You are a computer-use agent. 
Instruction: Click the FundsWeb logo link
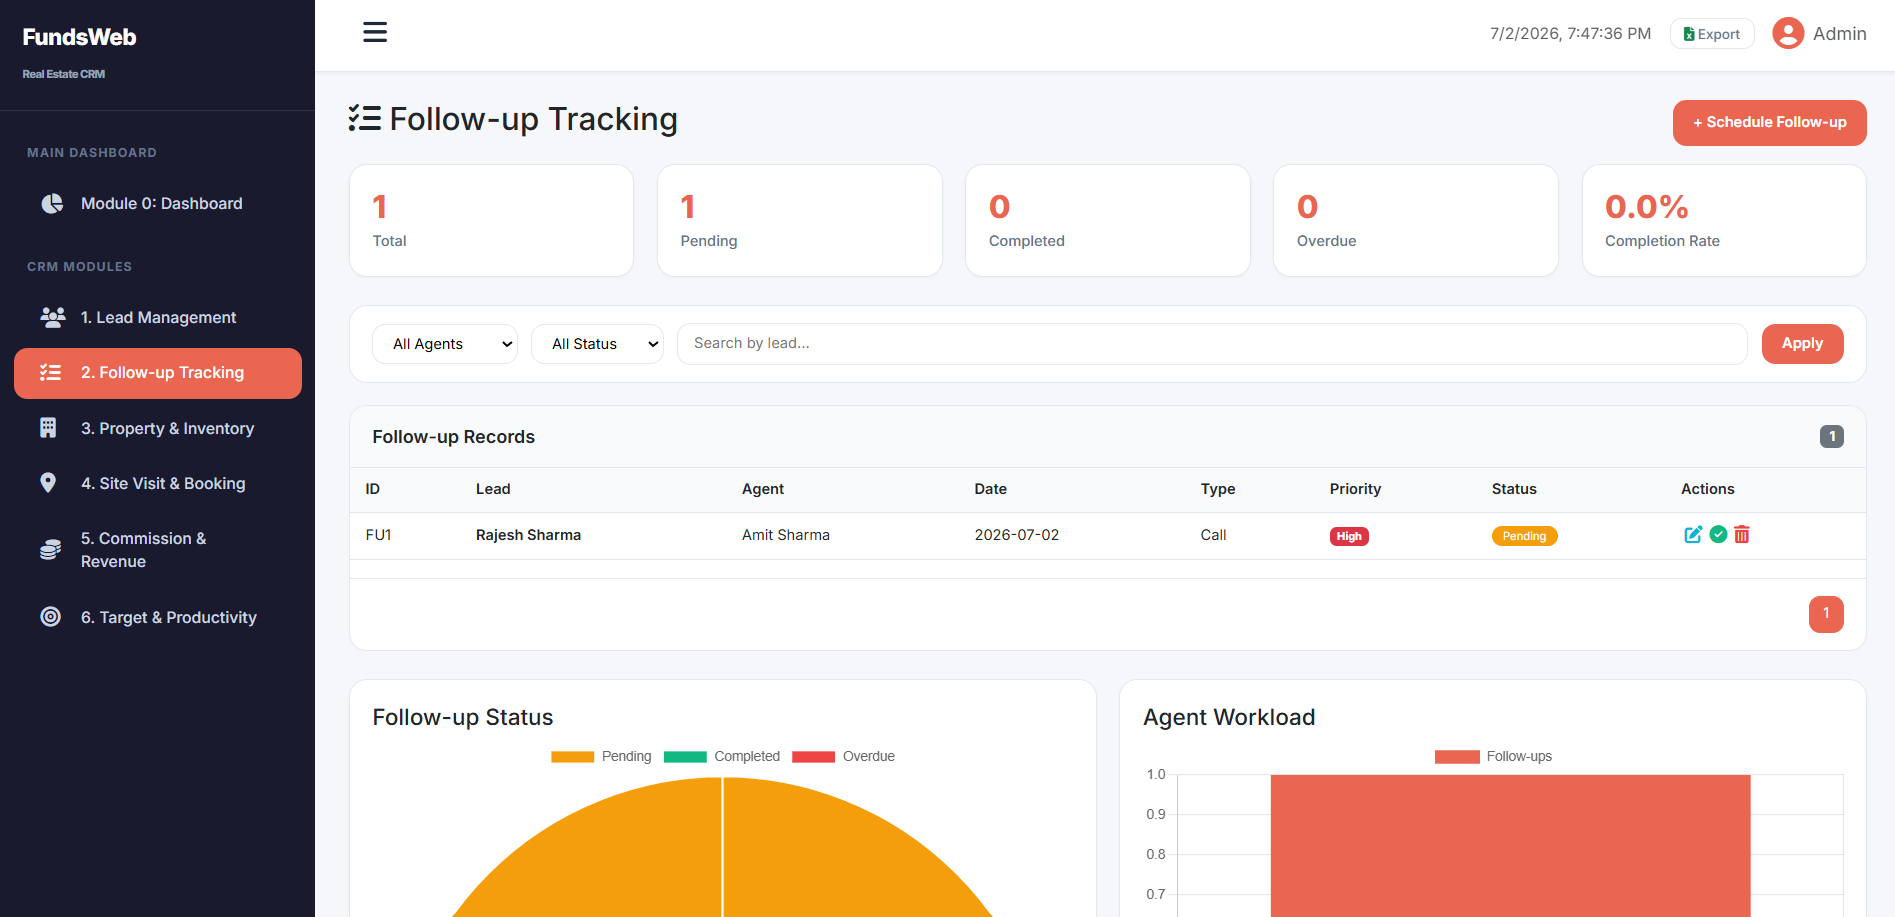click(79, 37)
